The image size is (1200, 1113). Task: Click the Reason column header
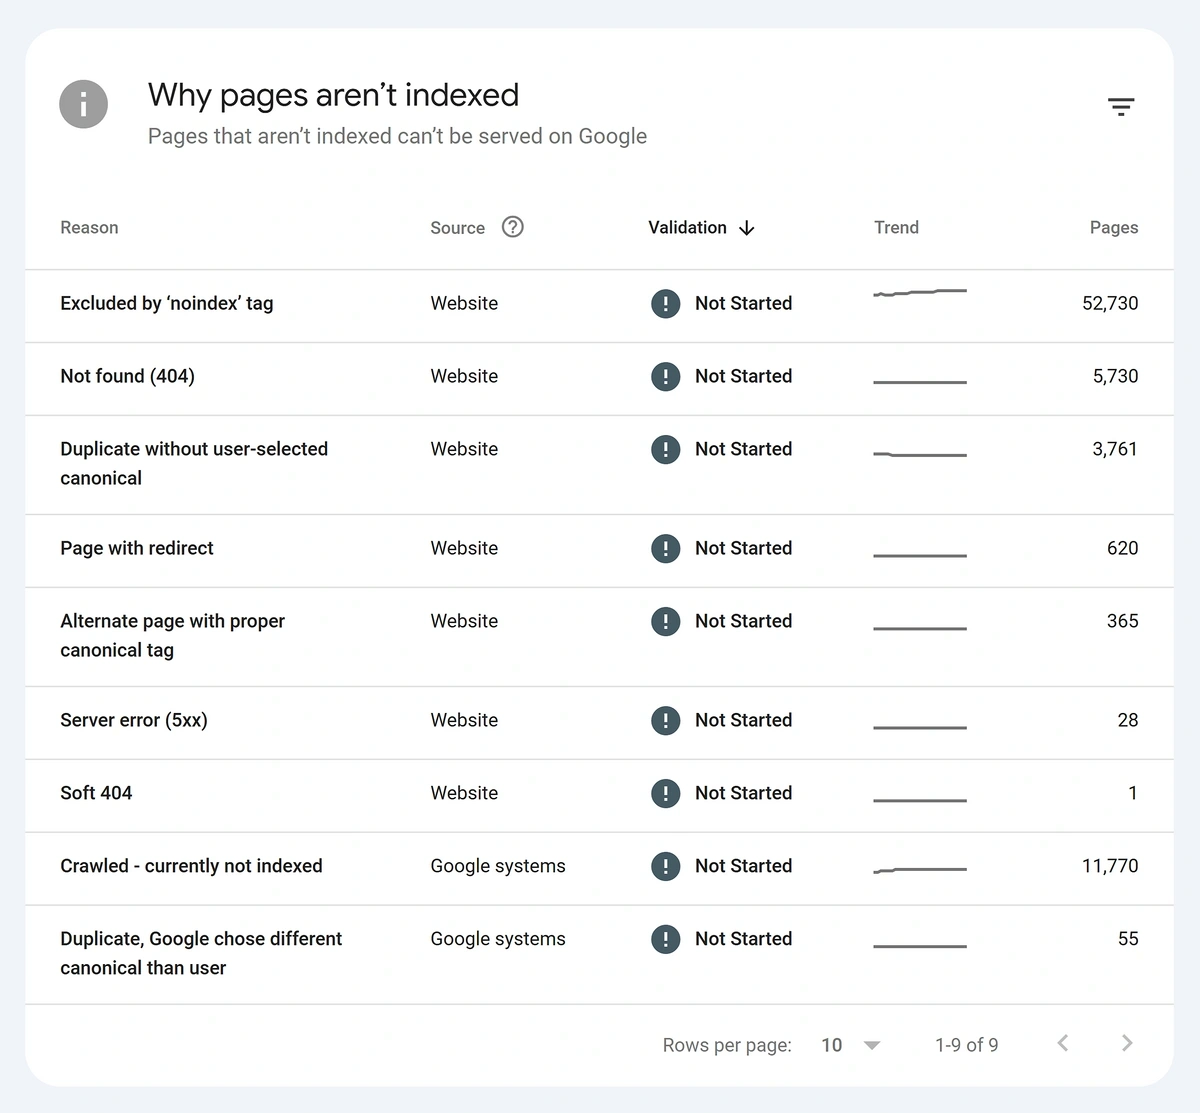(89, 228)
